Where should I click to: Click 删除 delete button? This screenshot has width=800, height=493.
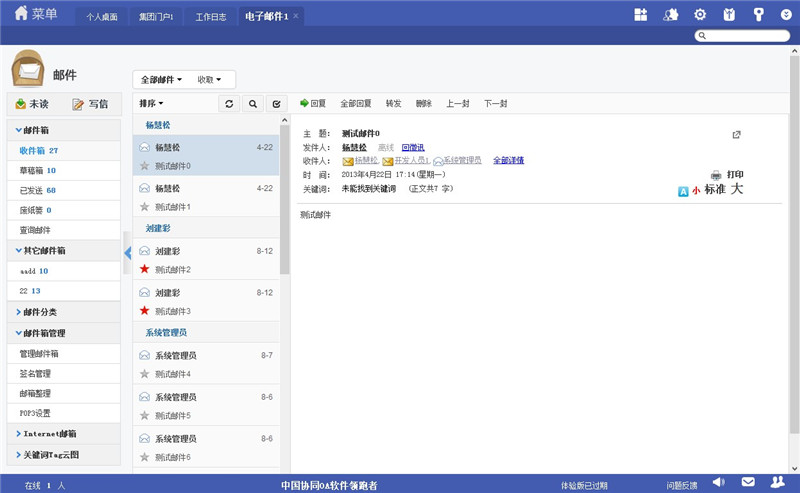point(423,104)
